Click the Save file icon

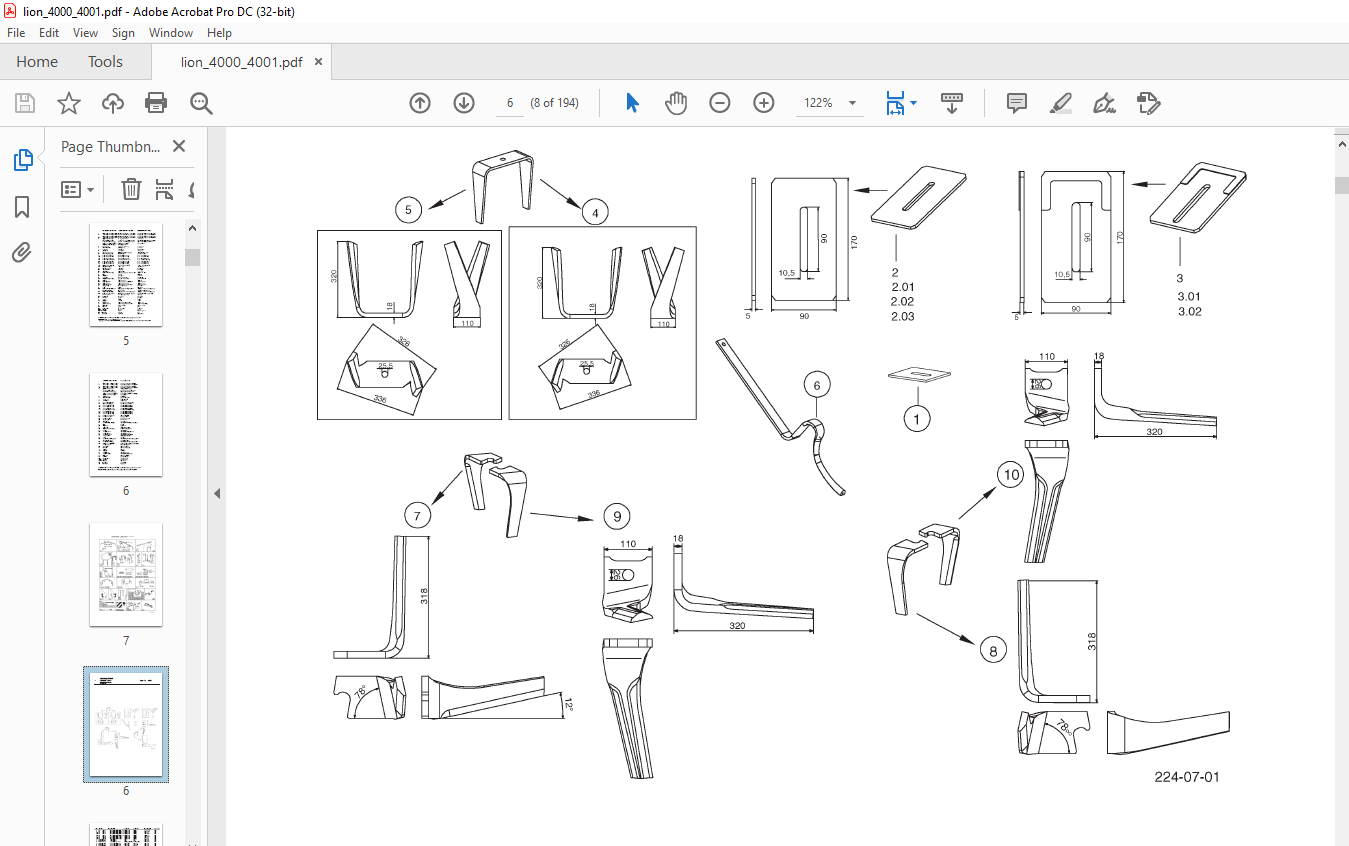point(25,103)
